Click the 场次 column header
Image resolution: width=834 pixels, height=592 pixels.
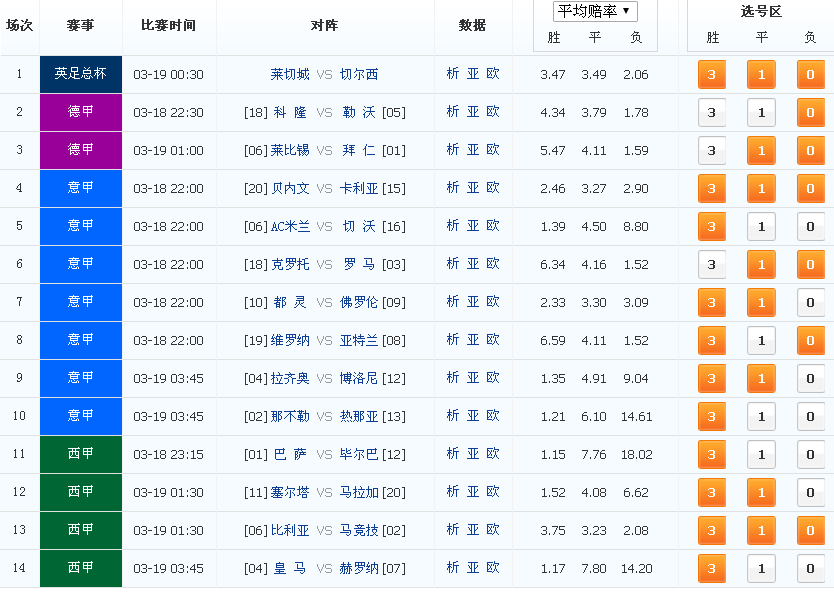pyautogui.click(x=19, y=25)
